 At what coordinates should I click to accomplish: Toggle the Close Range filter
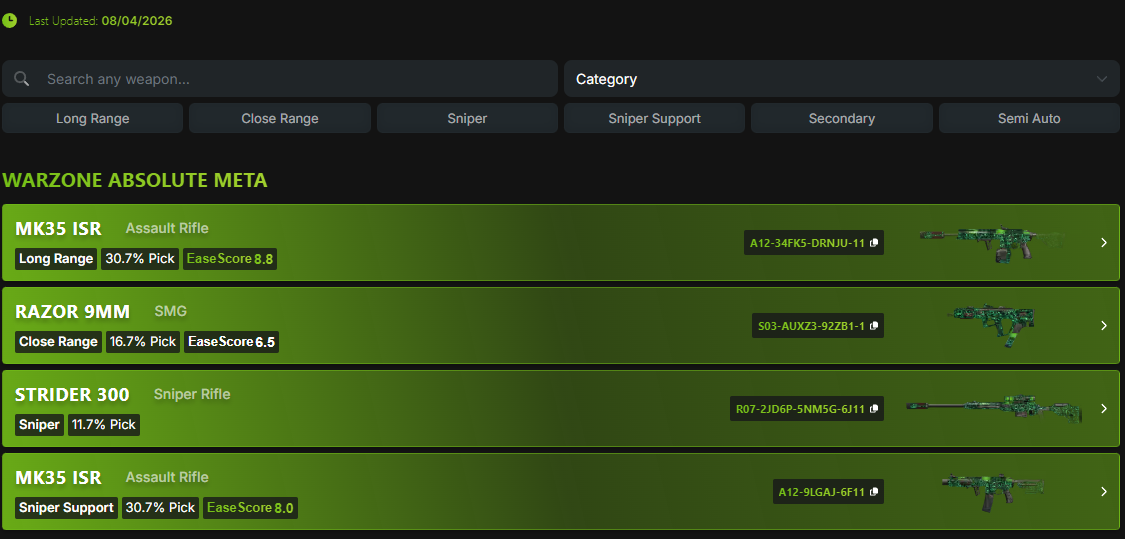click(280, 118)
